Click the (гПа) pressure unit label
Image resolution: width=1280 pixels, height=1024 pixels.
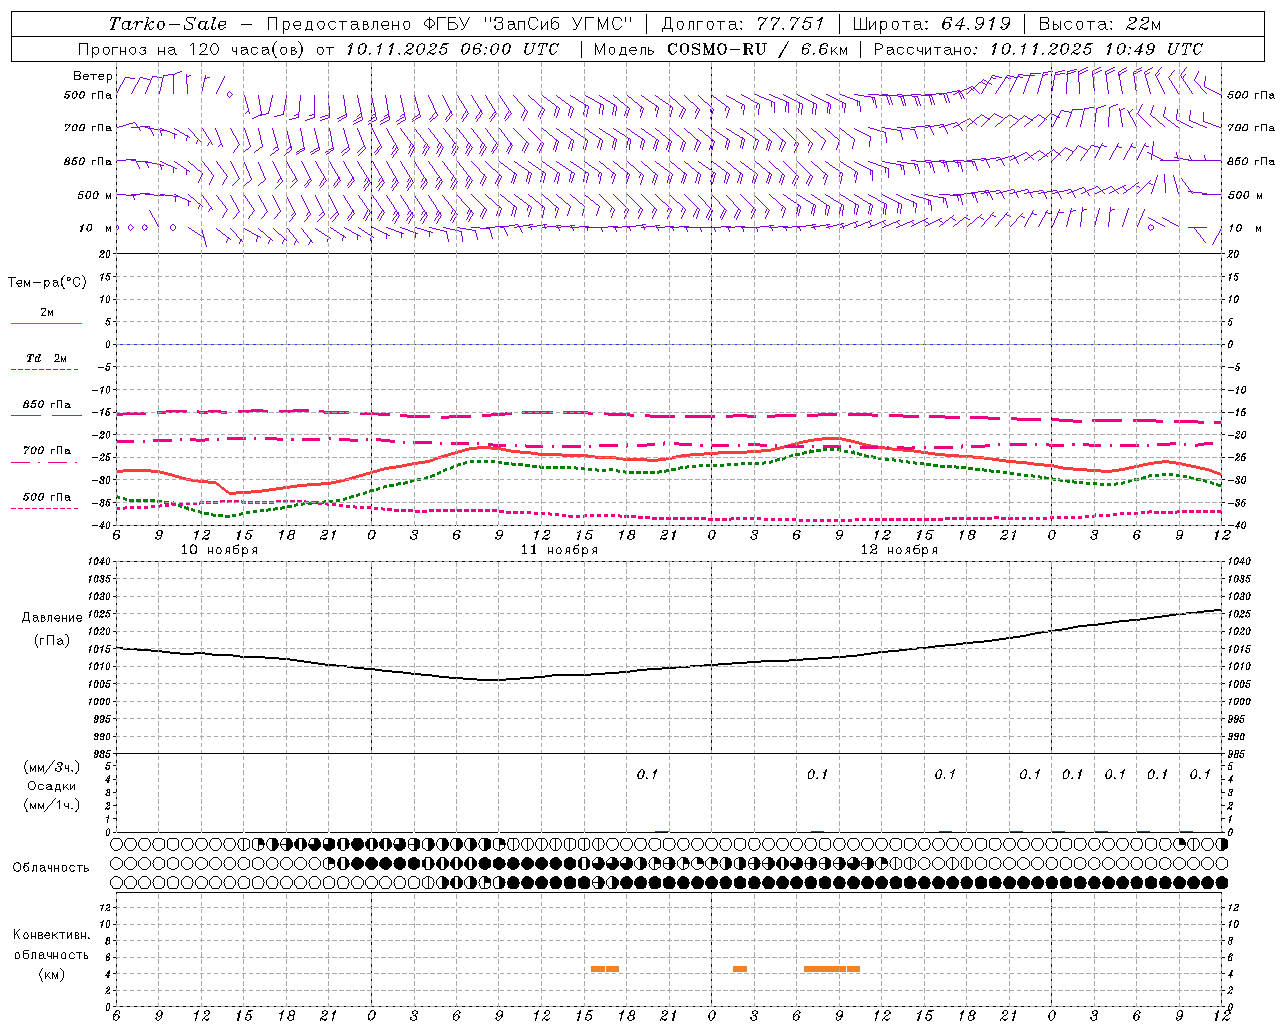pos(52,640)
